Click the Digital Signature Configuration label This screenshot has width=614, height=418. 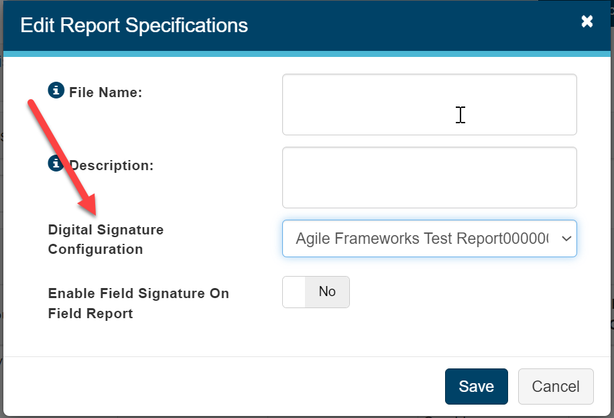coord(105,239)
